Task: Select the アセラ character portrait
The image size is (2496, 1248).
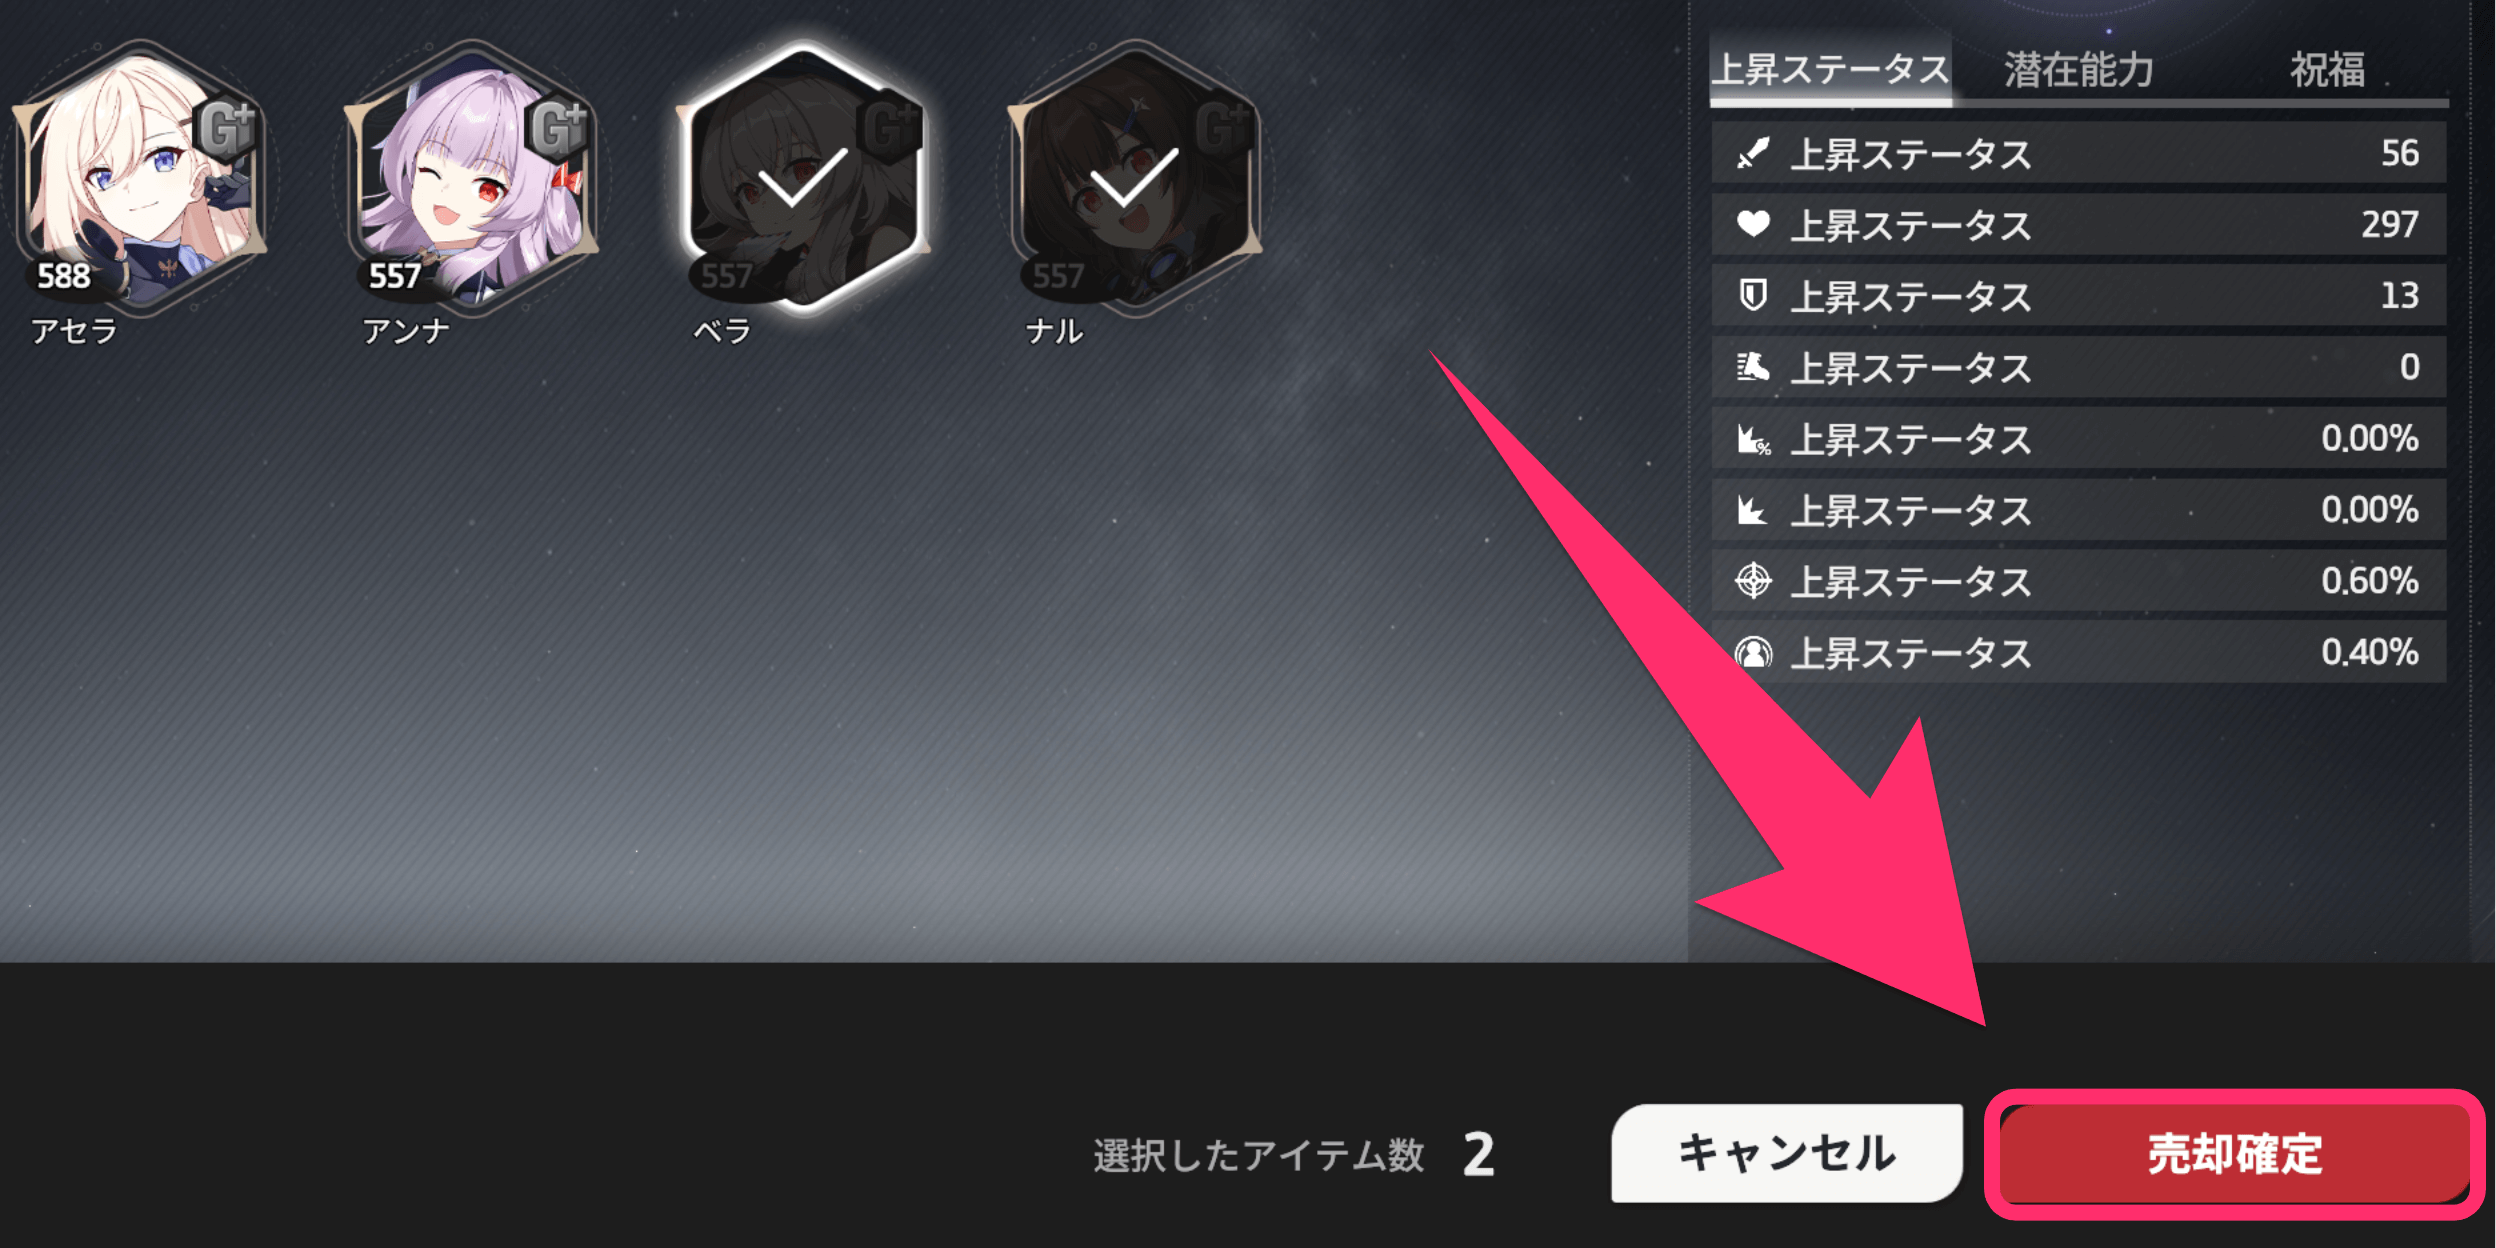Action: (140, 177)
